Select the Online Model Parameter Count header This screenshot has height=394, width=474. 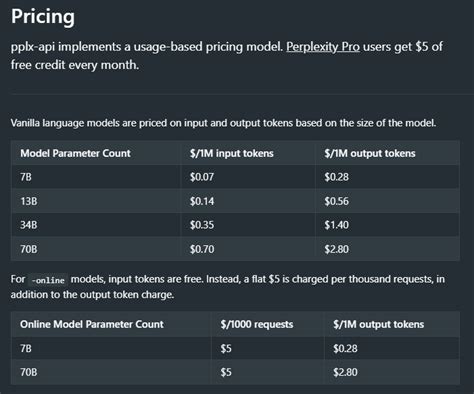point(92,324)
